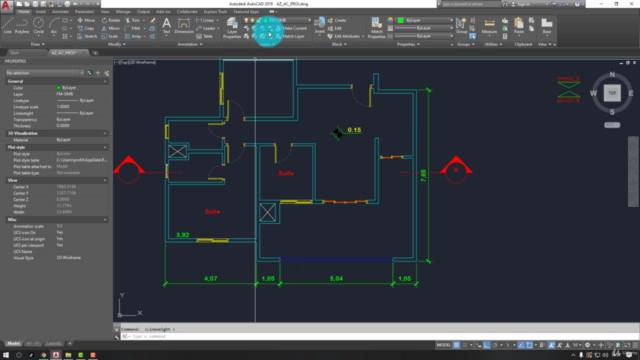Click the command line input field

coord(380,336)
